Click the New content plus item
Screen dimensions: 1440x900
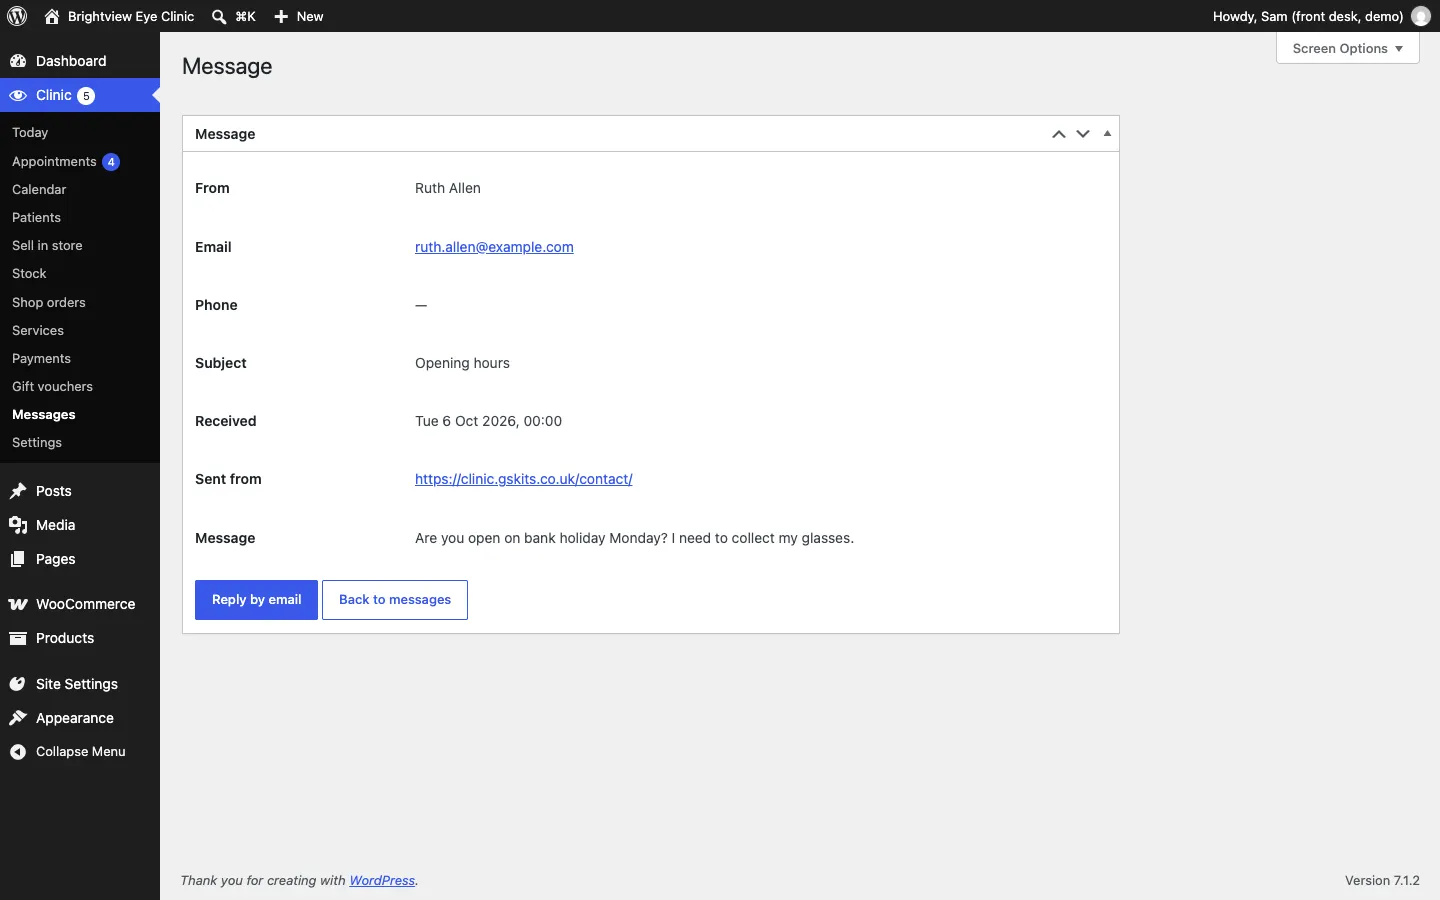(x=299, y=16)
